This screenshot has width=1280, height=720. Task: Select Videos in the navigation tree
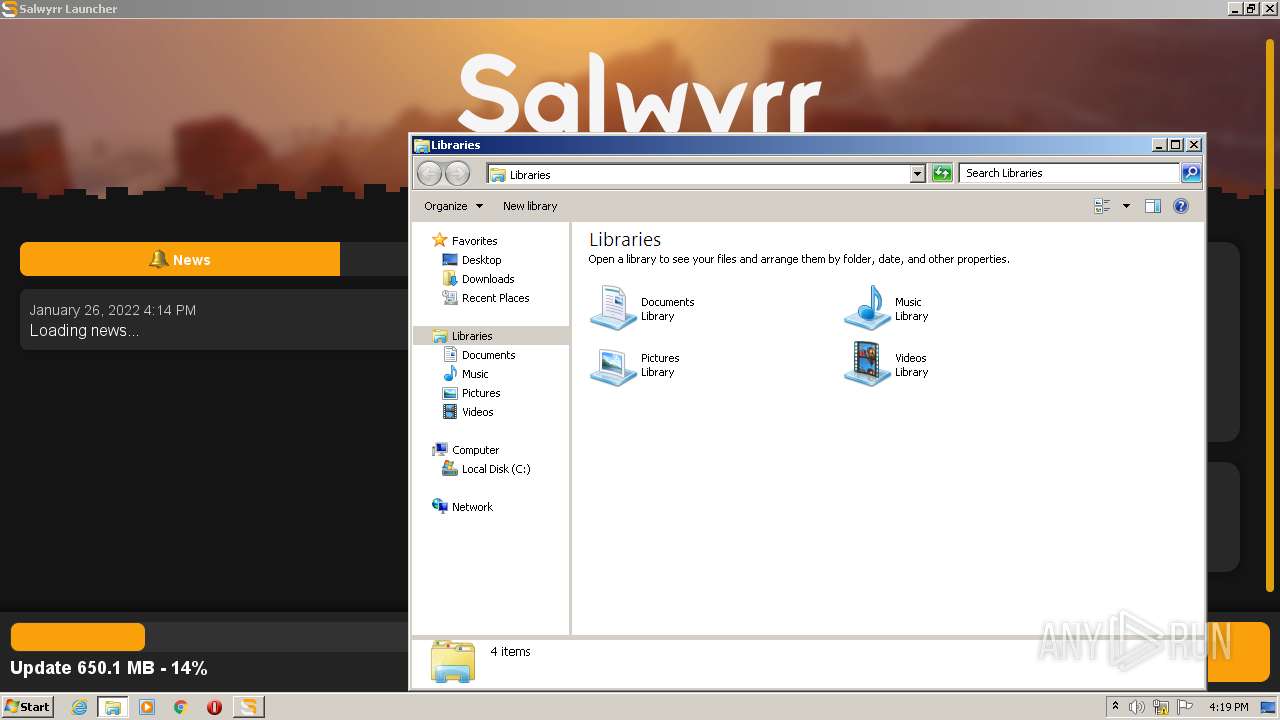[477, 412]
